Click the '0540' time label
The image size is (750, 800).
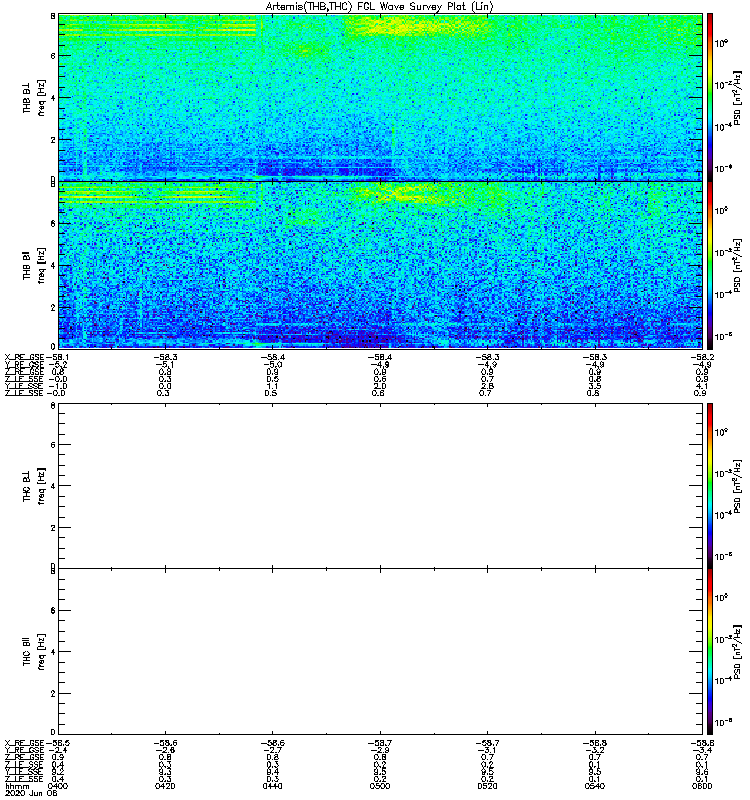595,786
